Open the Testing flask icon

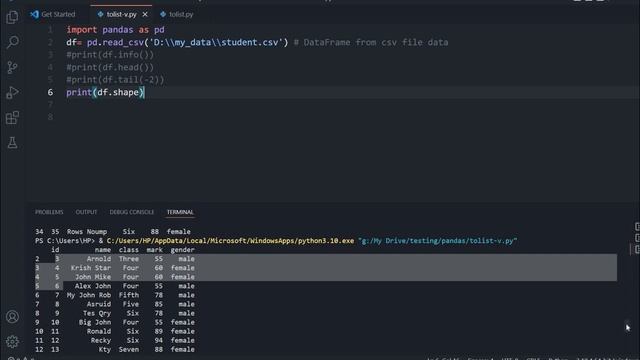12,142
